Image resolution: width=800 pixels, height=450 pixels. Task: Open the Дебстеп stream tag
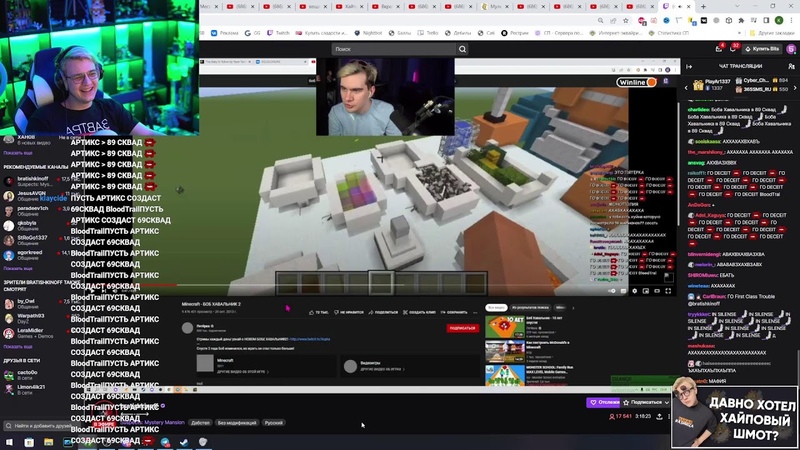(x=200, y=423)
